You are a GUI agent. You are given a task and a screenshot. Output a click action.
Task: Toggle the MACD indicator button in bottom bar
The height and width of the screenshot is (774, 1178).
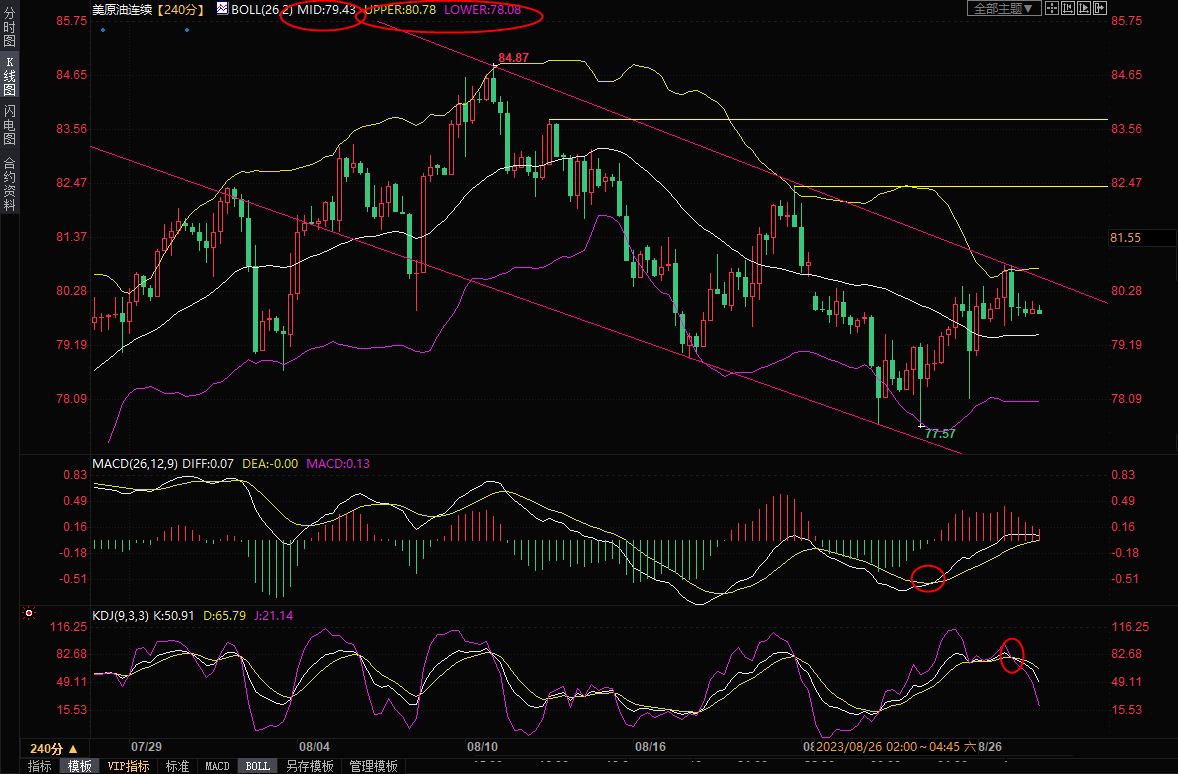click(217, 766)
